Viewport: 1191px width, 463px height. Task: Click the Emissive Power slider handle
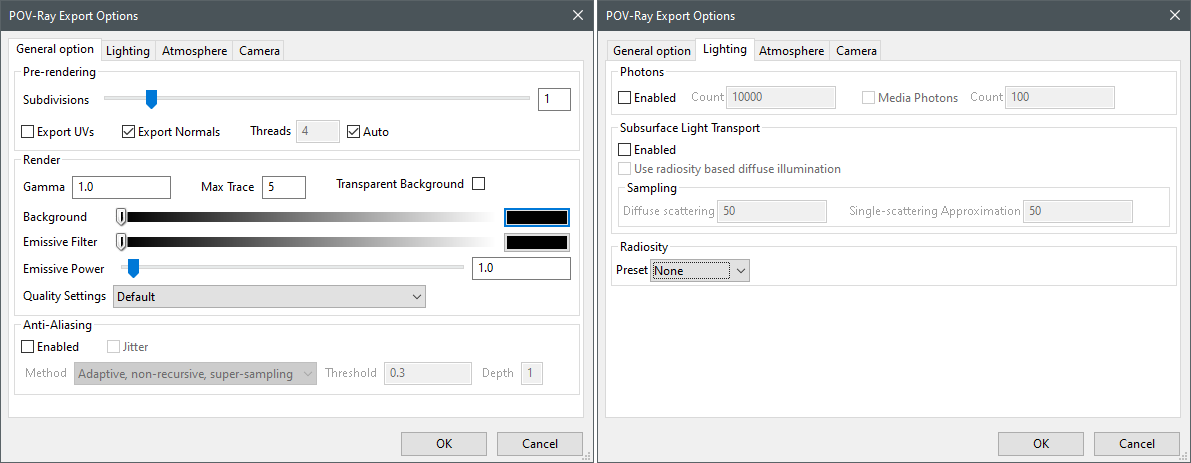[134, 268]
